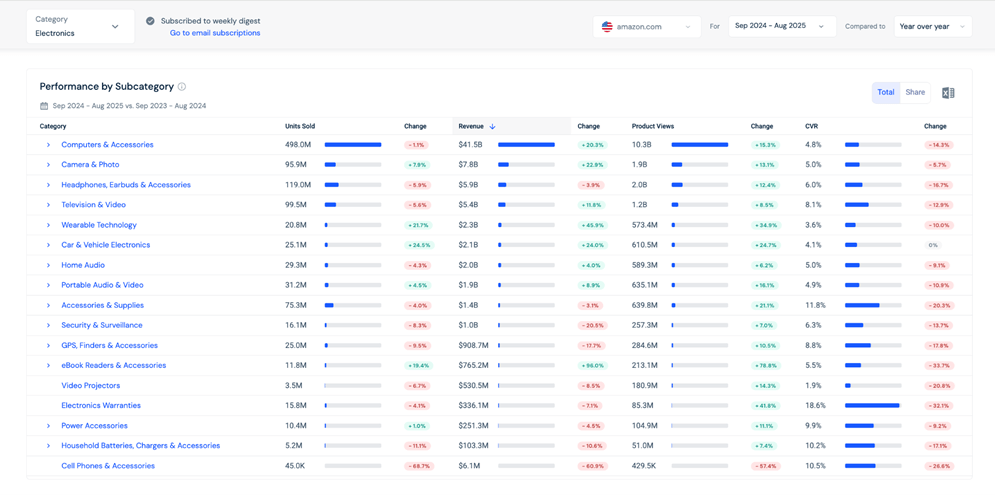The height and width of the screenshot is (495, 995).
Task: Click the 18.6% CVR value
Action: (815, 406)
